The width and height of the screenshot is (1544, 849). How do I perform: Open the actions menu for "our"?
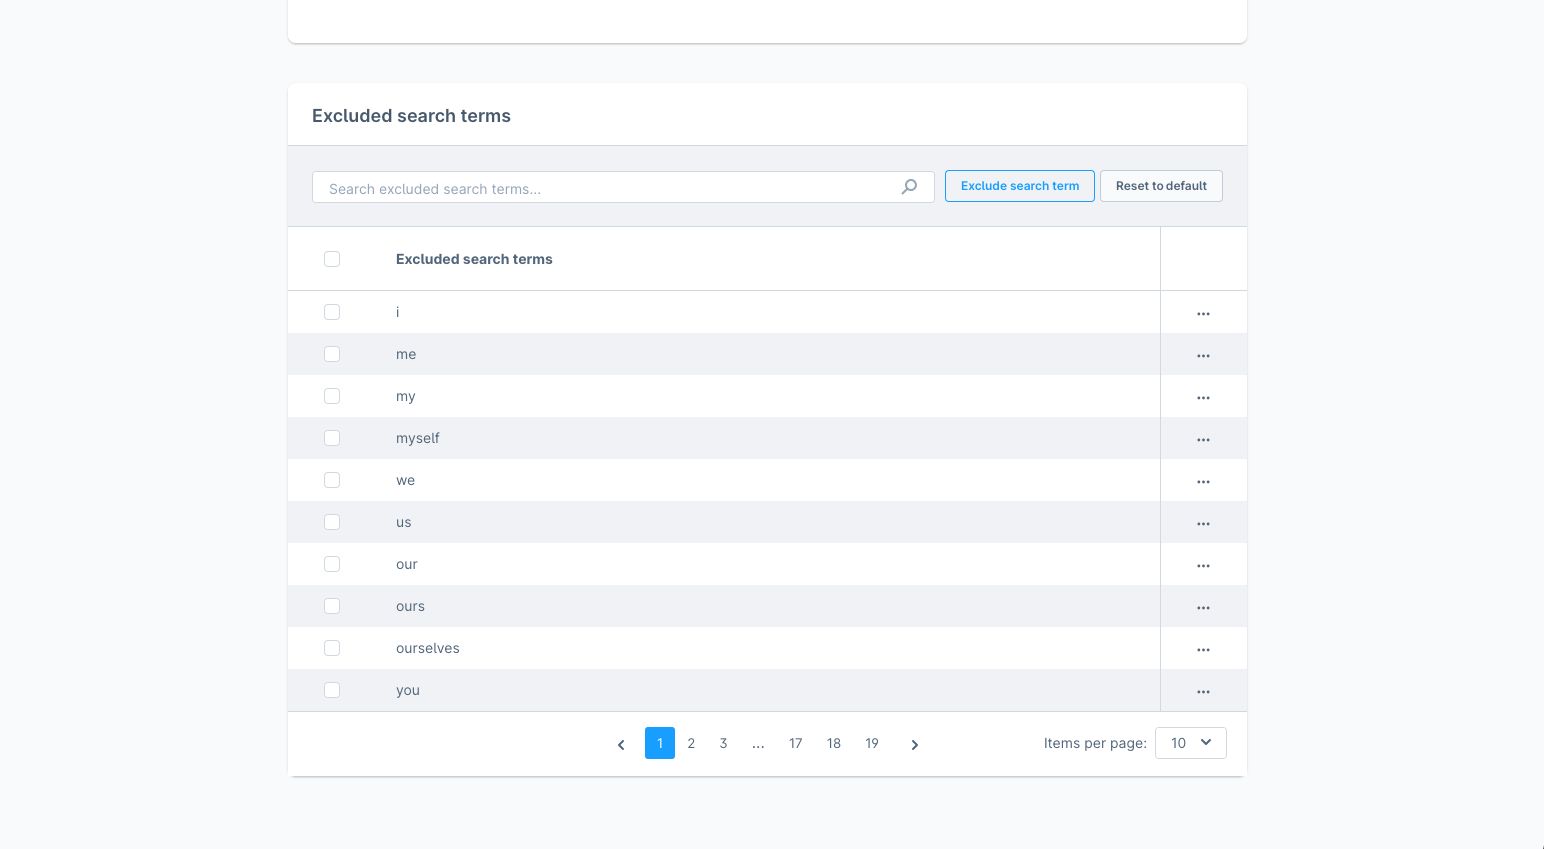[1203, 565]
